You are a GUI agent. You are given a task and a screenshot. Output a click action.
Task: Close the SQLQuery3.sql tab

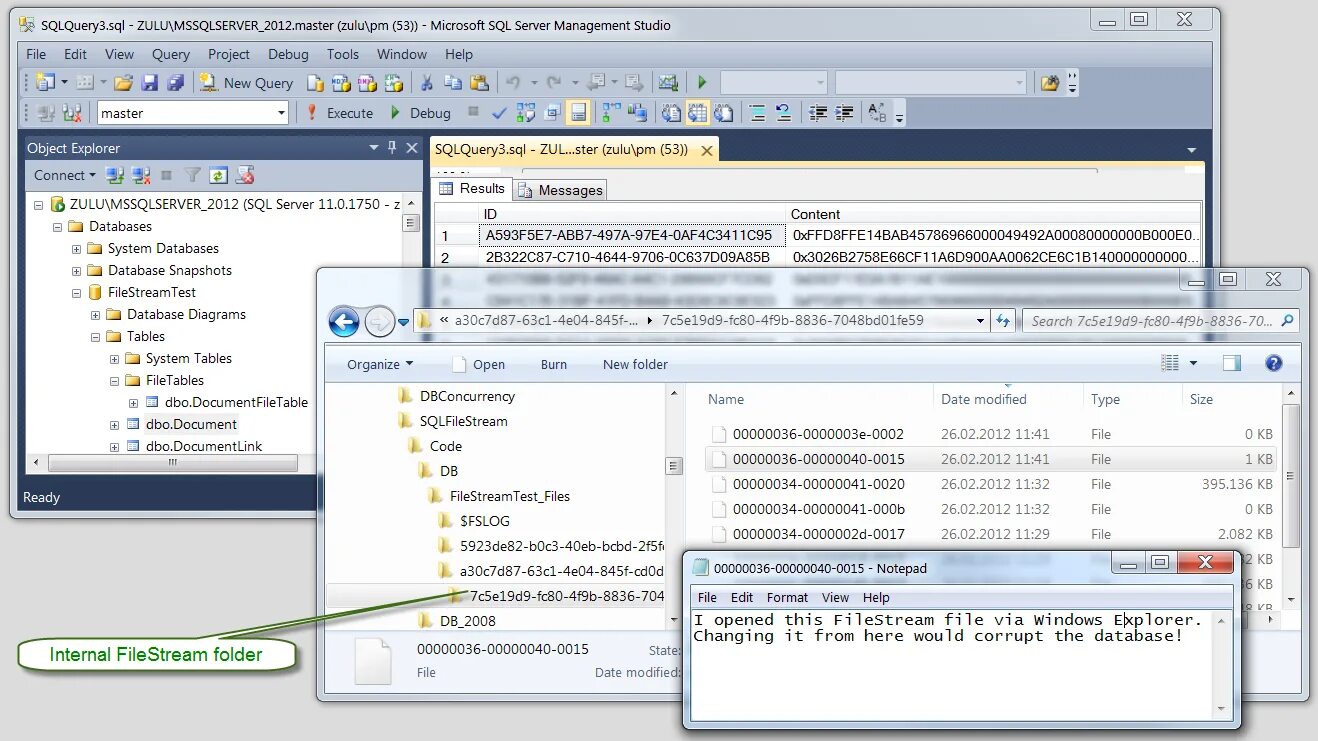tap(707, 150)
